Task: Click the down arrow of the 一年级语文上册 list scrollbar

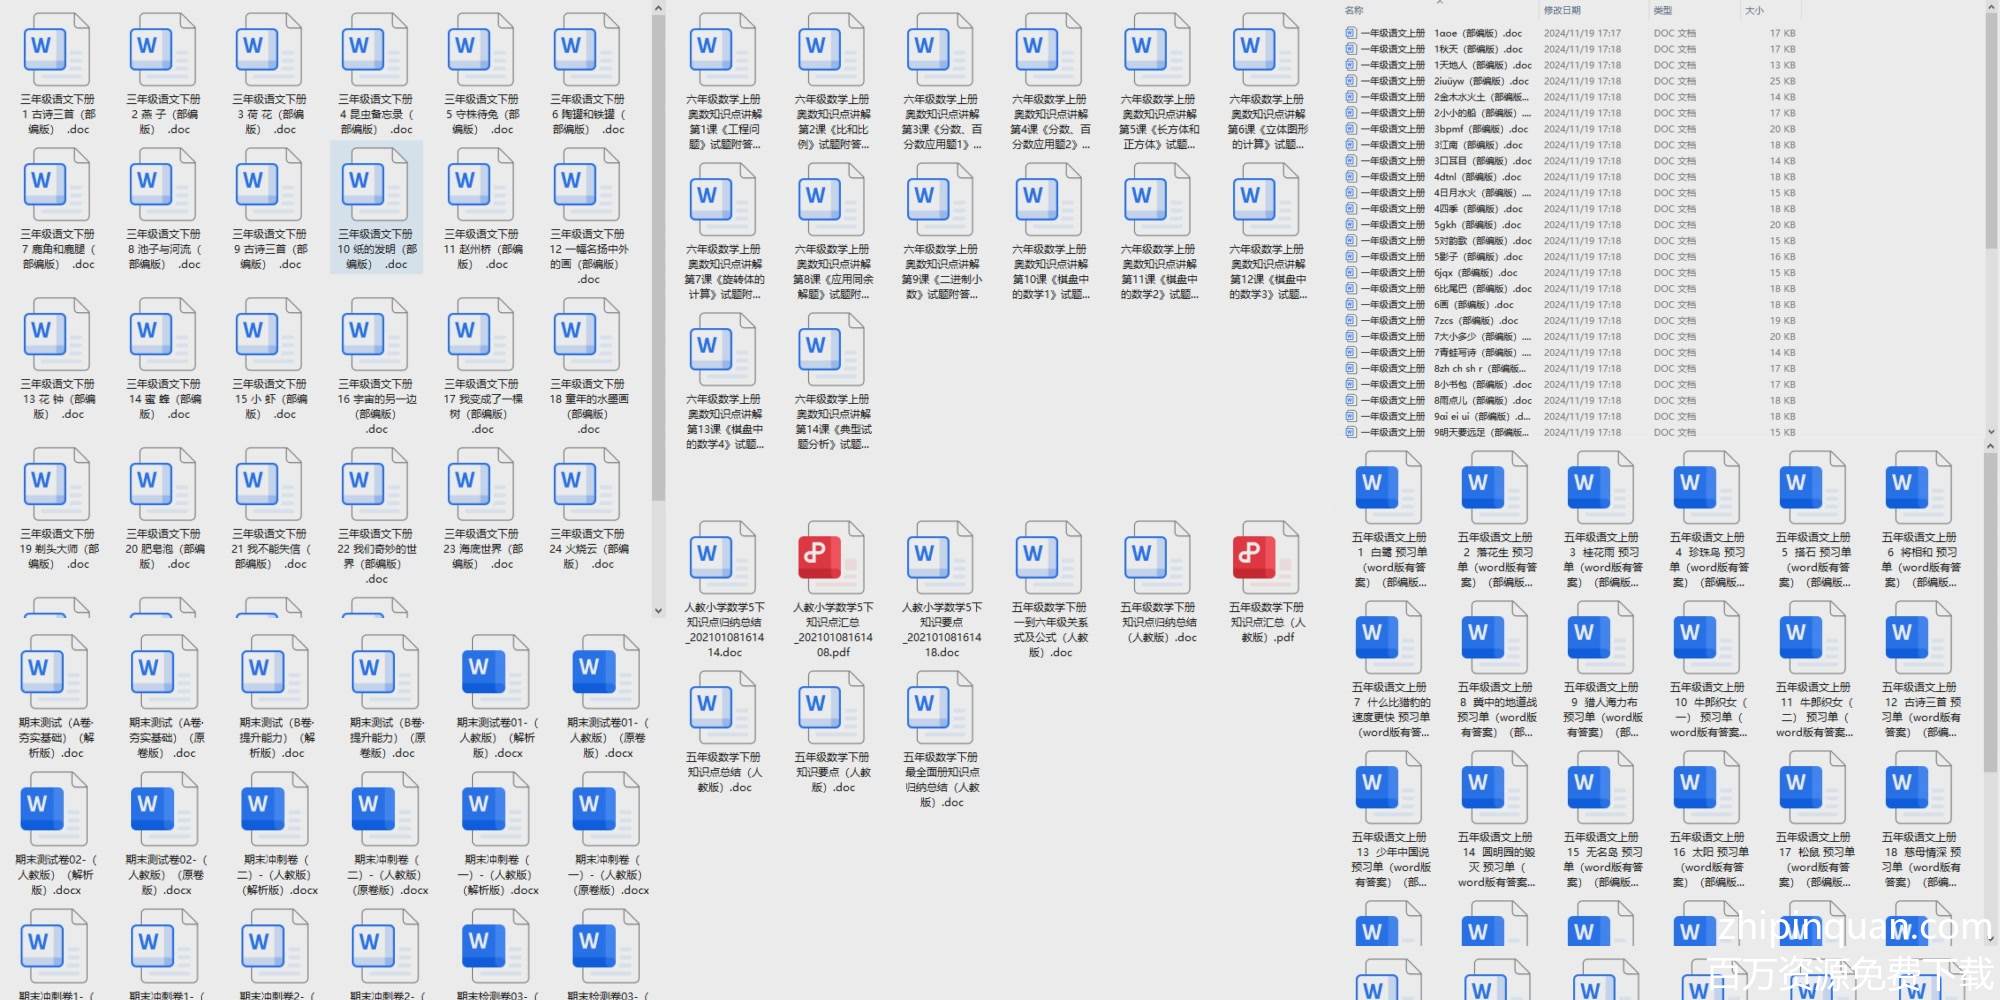Action: [1990, 433]
